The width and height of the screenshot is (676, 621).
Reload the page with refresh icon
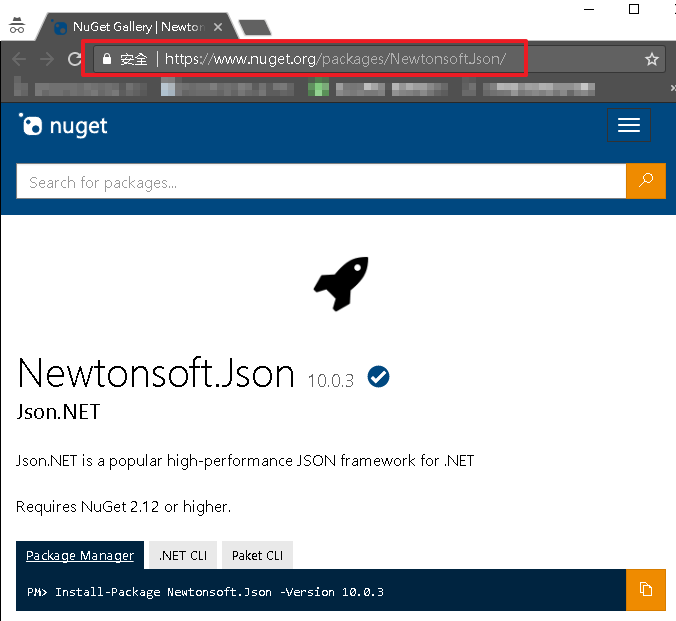point(75,59)
